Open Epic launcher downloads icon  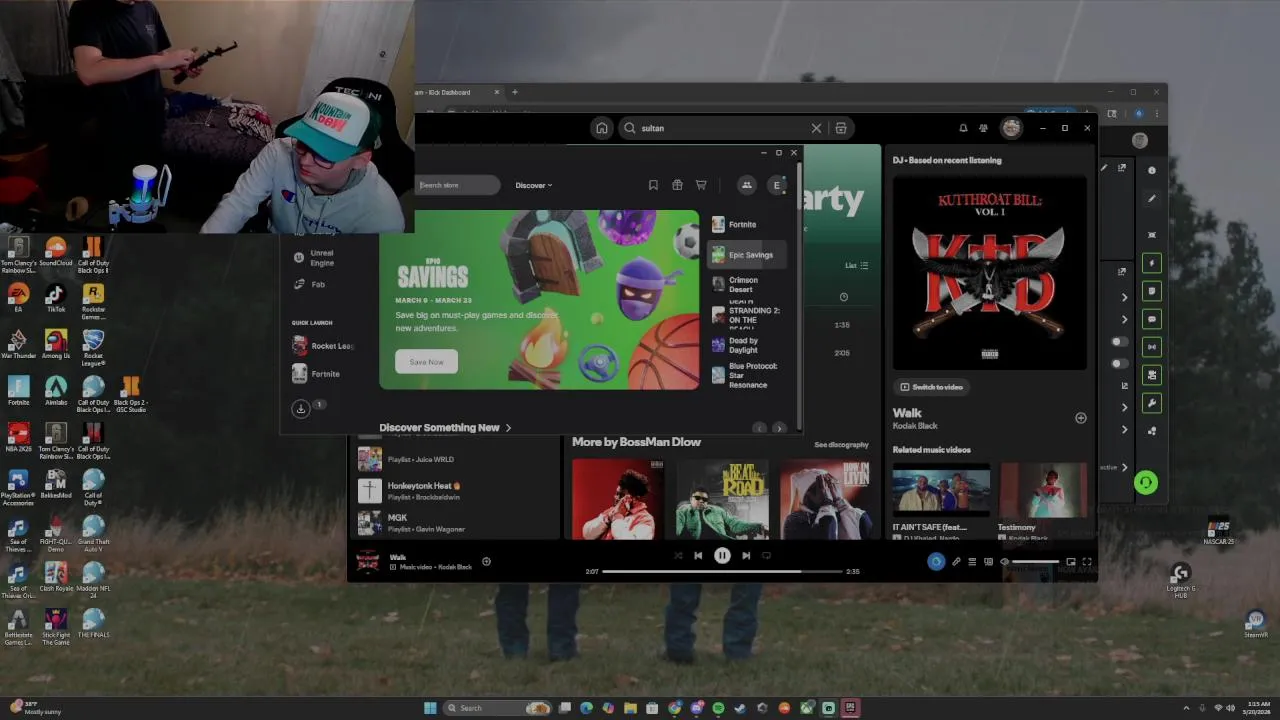300,408
